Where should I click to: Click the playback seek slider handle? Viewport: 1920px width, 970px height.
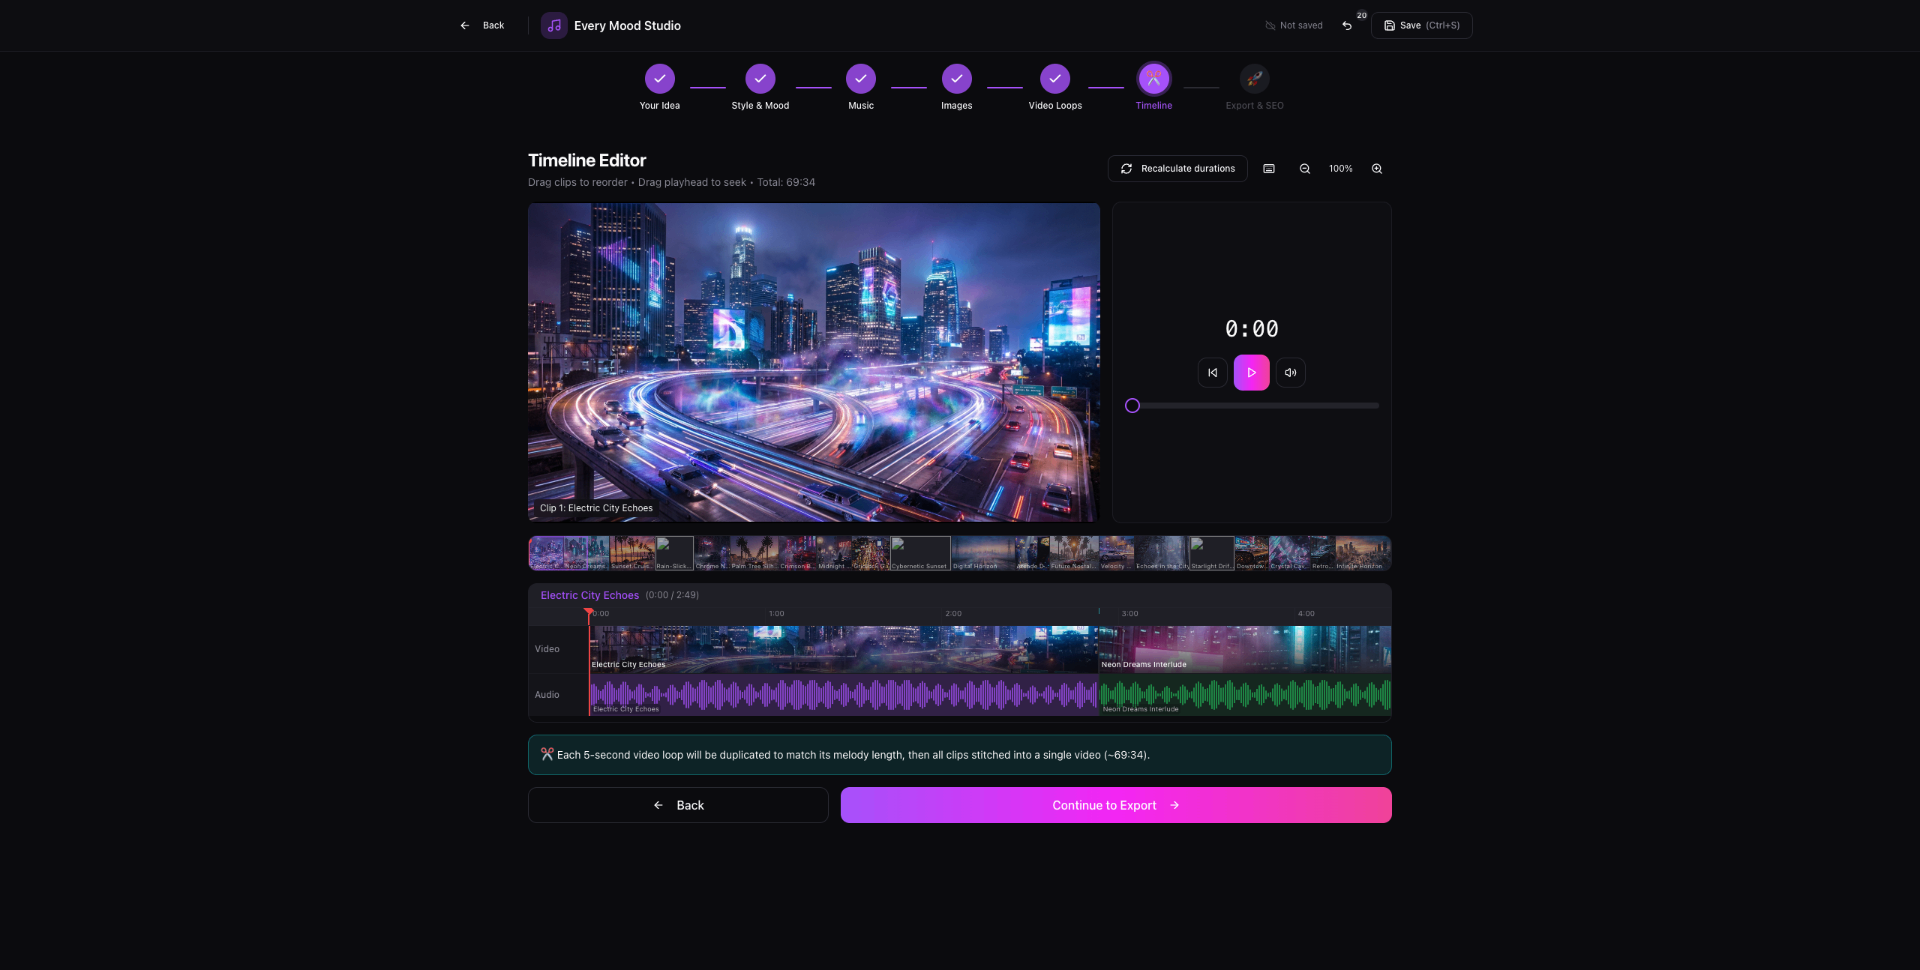coord(1132,405)
